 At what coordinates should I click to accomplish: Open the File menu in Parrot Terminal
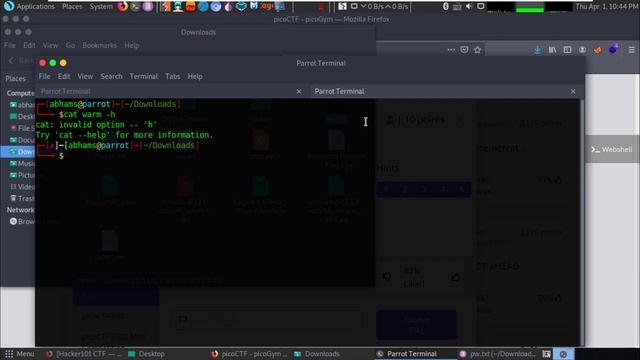pos(44,76)
